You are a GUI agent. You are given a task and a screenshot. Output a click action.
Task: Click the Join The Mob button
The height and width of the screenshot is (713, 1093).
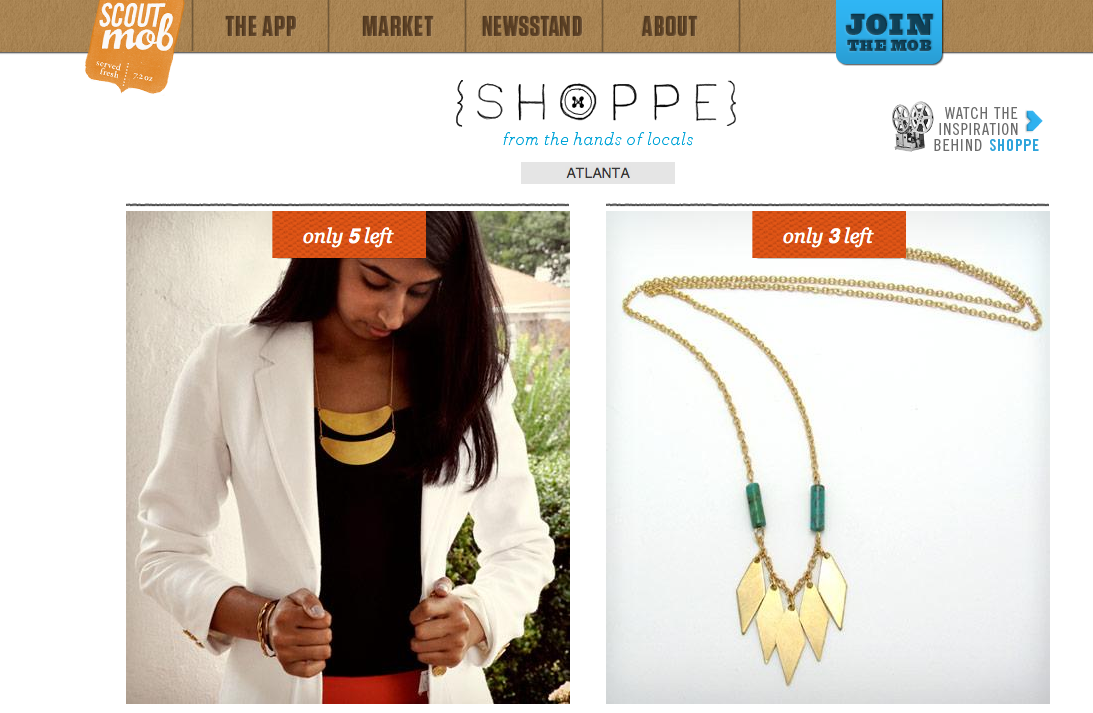tap(889, 32)
